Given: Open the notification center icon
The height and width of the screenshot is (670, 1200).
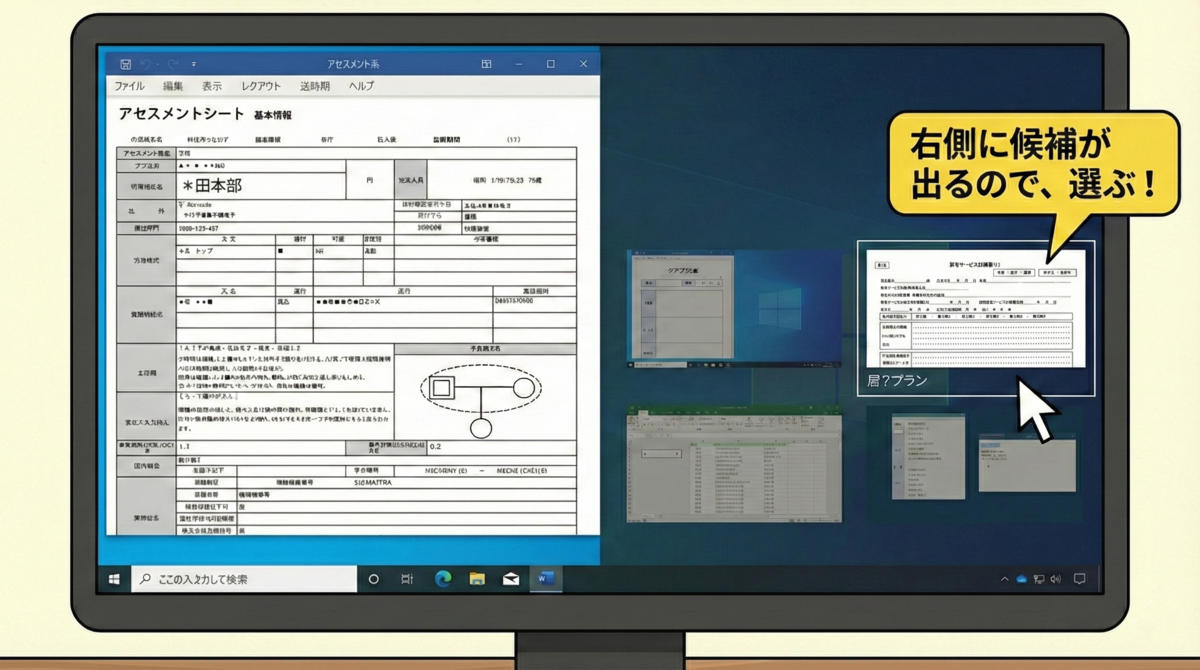Looking at the screenshot, I should pyautogui.click(x=1080, y=579).
